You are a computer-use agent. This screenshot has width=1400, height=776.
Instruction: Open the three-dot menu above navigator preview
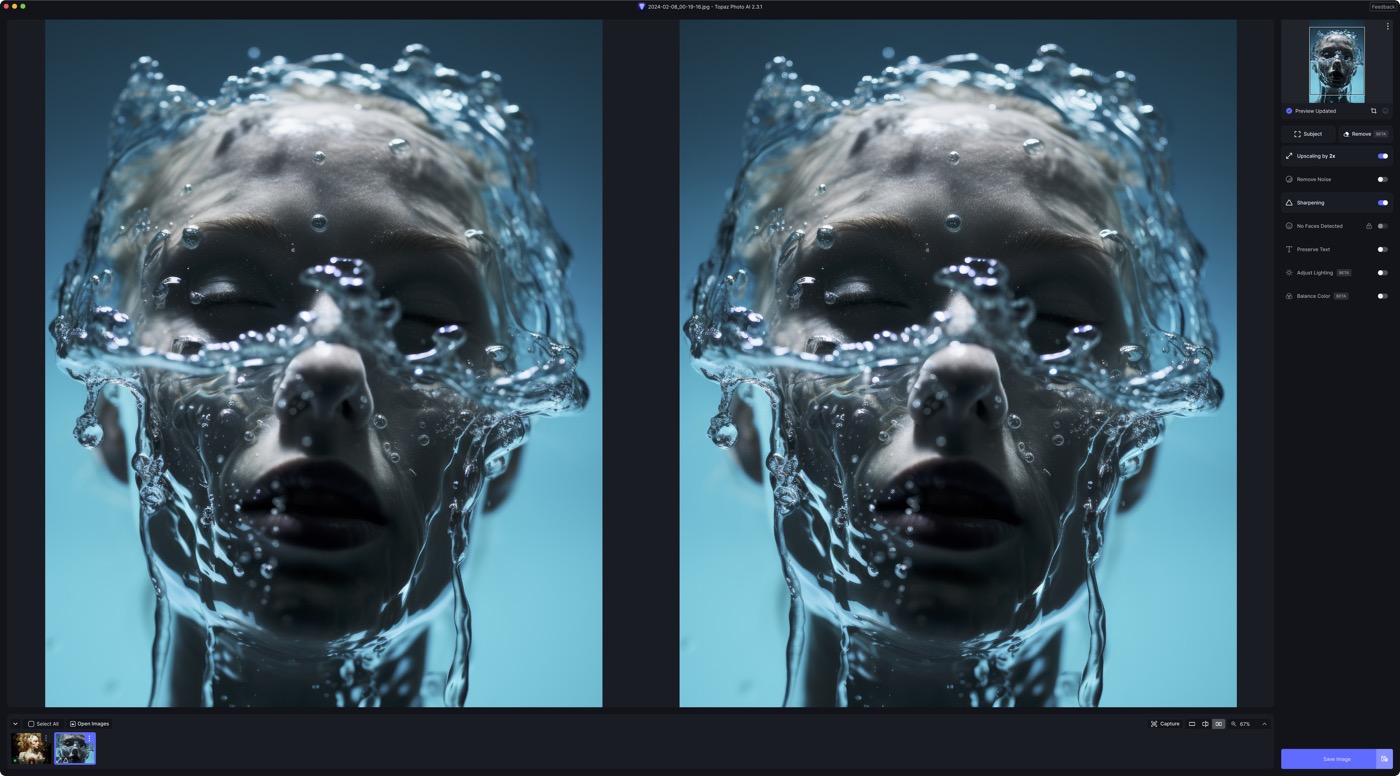(x=1387, y=27)
